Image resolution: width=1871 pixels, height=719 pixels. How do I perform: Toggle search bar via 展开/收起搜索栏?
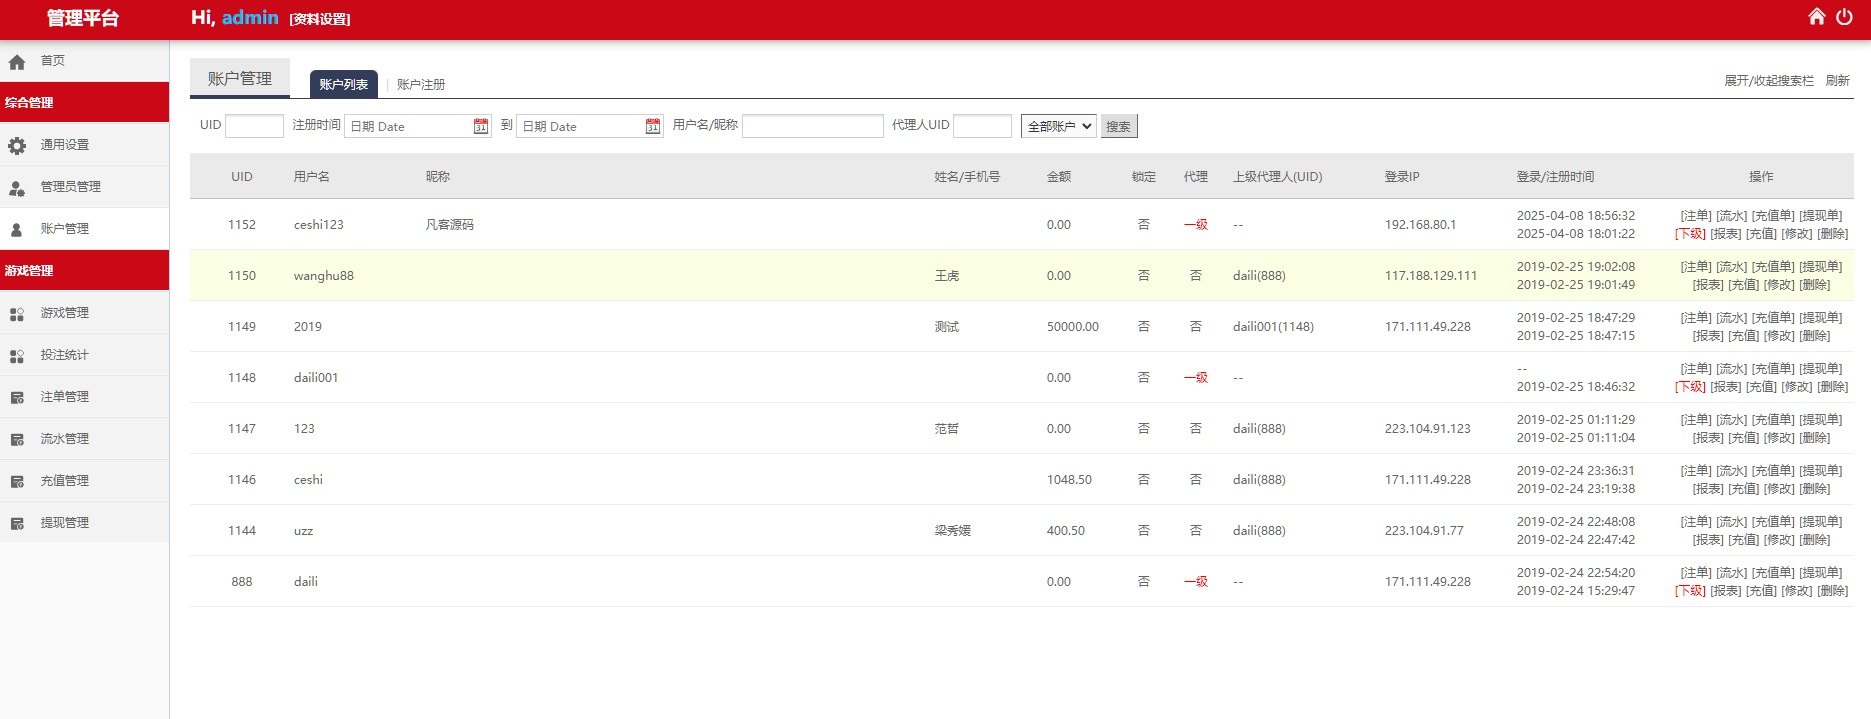(1768, 81)
